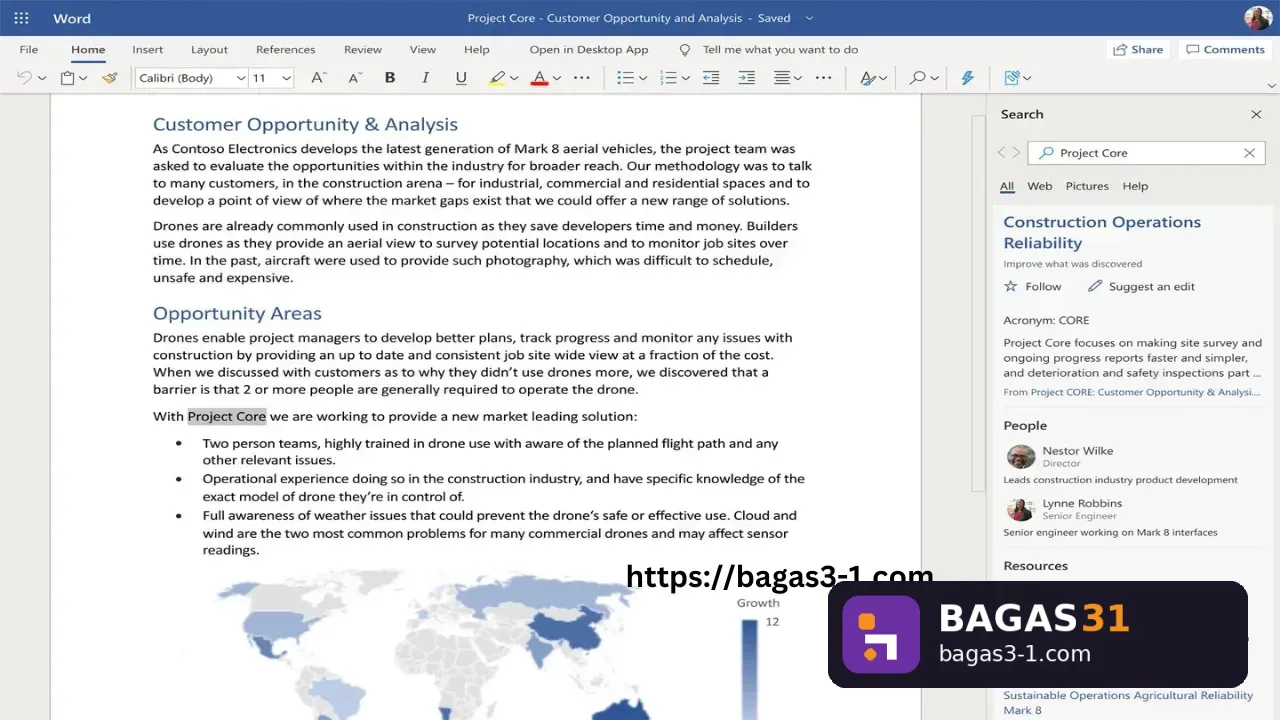This screenshot has height=720, width=1280.
Task: Expand the Undo dropdown arrow
Action: point(42,78)
